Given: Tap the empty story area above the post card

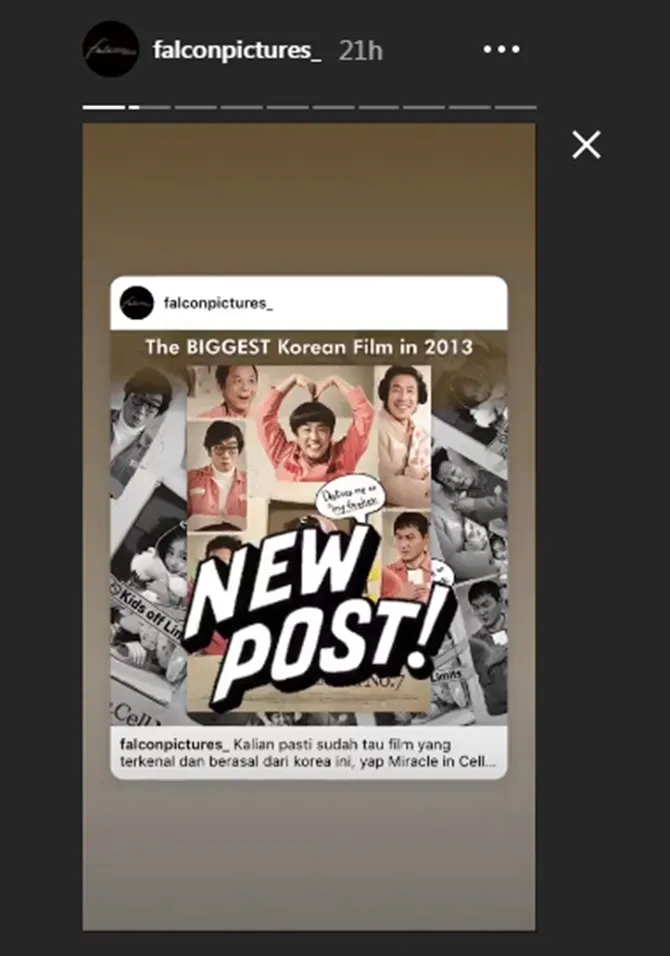Looking at the screenshot, I should [309, 199].
